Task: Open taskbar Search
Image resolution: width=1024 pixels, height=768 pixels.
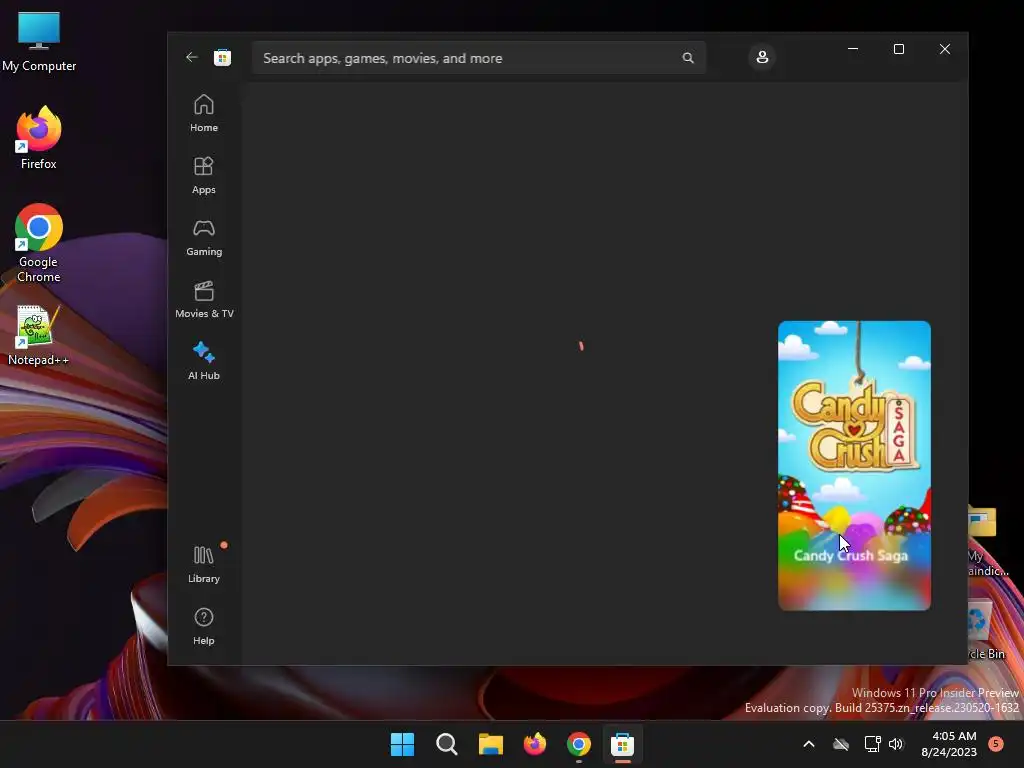Action: [x=447, y=744]
